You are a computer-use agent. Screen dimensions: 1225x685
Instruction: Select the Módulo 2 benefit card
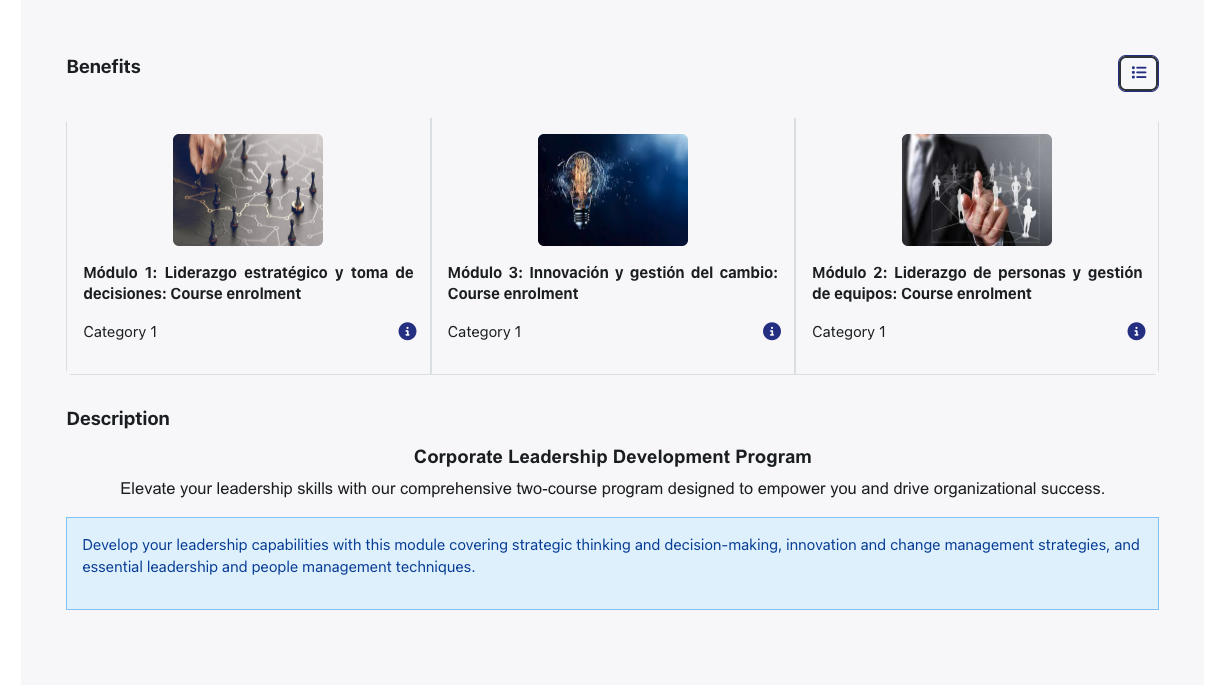click(x=977, y=246)
